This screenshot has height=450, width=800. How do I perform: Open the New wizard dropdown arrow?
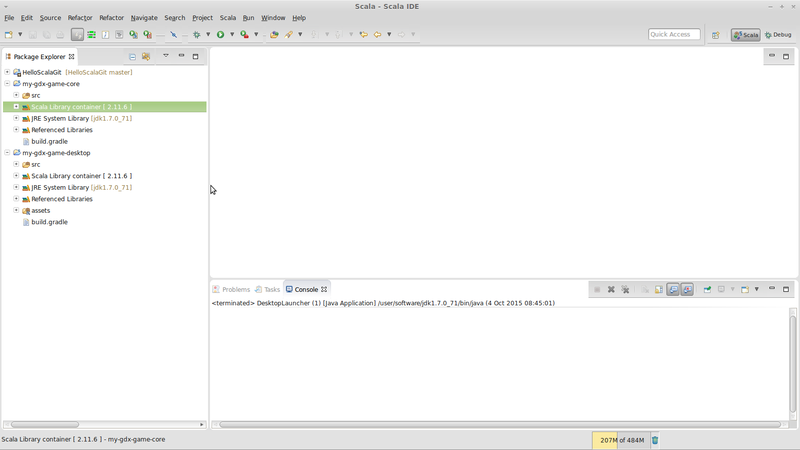point(20,35)
